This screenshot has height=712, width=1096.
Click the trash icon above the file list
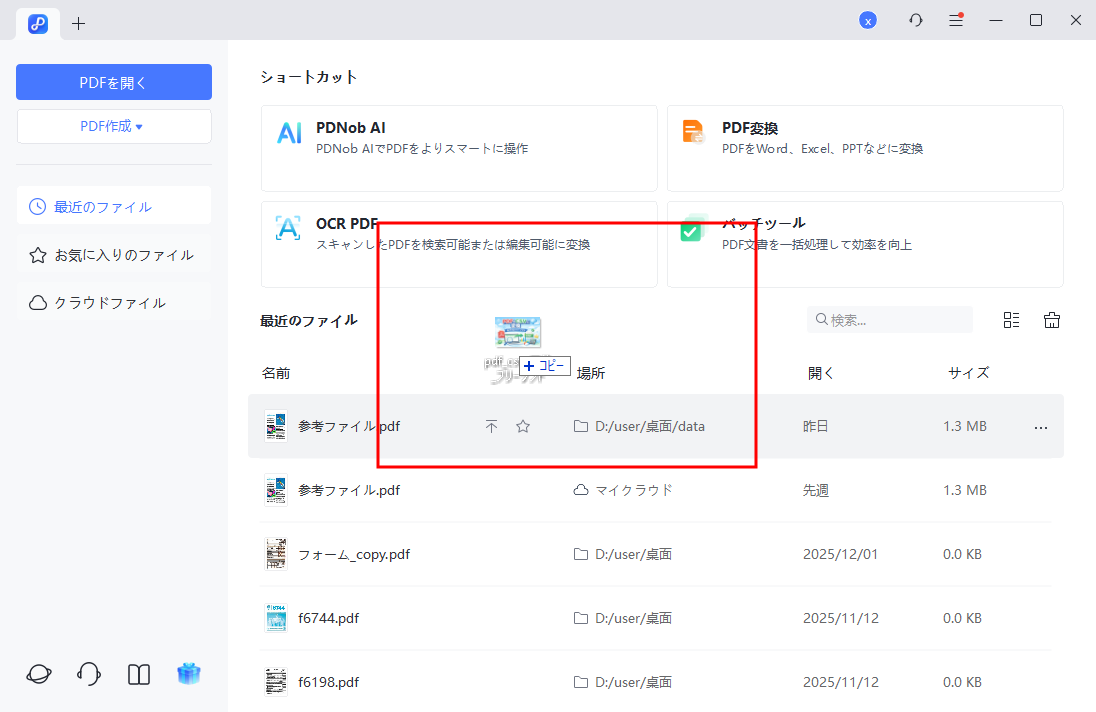[x=1051, y=319]
